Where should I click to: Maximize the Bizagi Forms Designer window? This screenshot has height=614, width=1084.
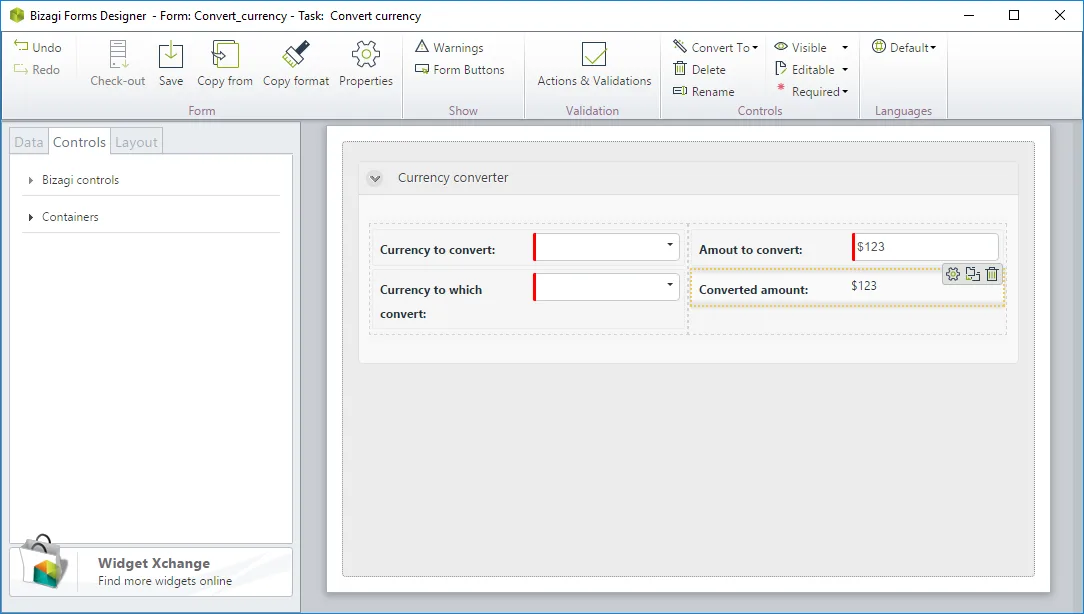[x=1014, y=15]
